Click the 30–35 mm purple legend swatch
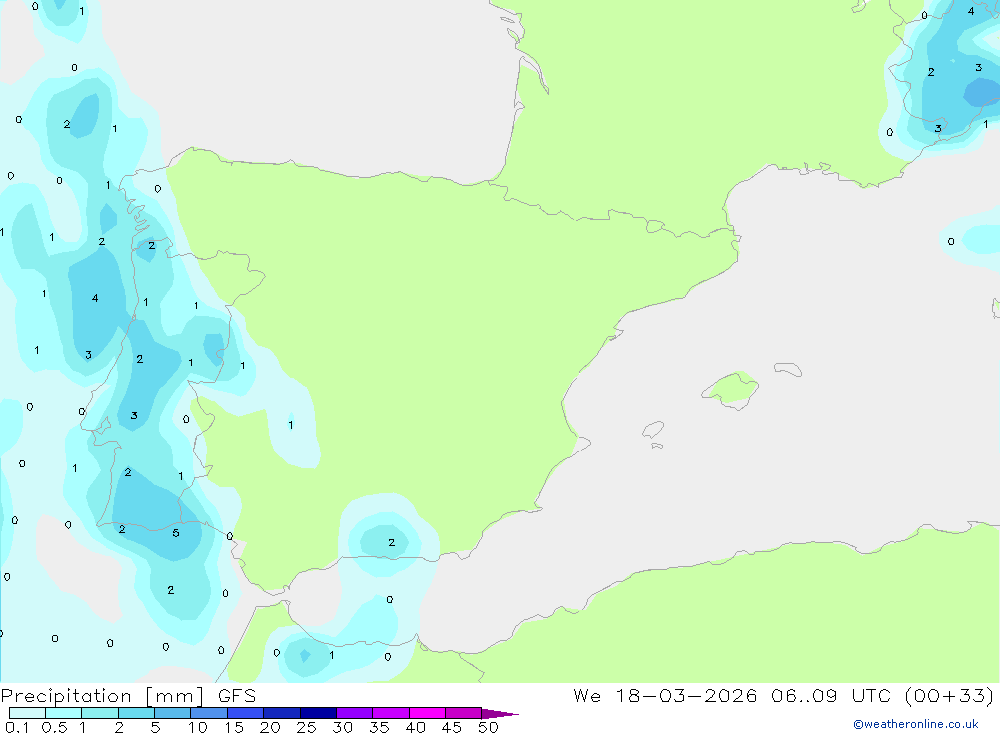Viewport: 1000px width, 733px height. coord(354,713)
